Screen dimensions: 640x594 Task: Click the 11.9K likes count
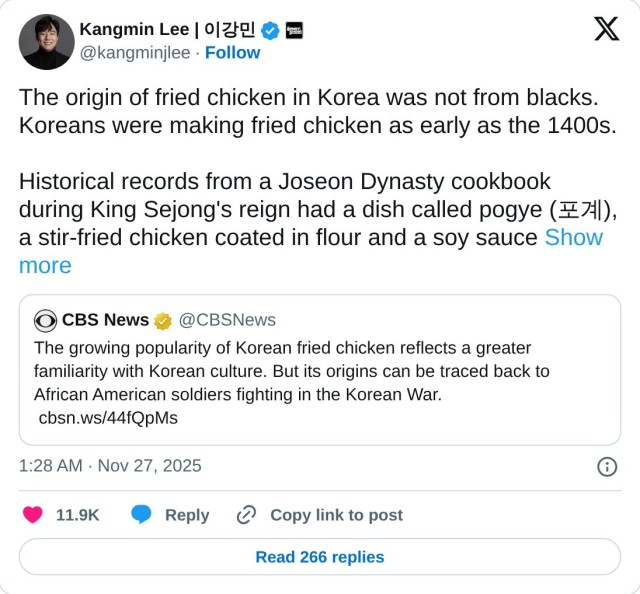(77, 515)
